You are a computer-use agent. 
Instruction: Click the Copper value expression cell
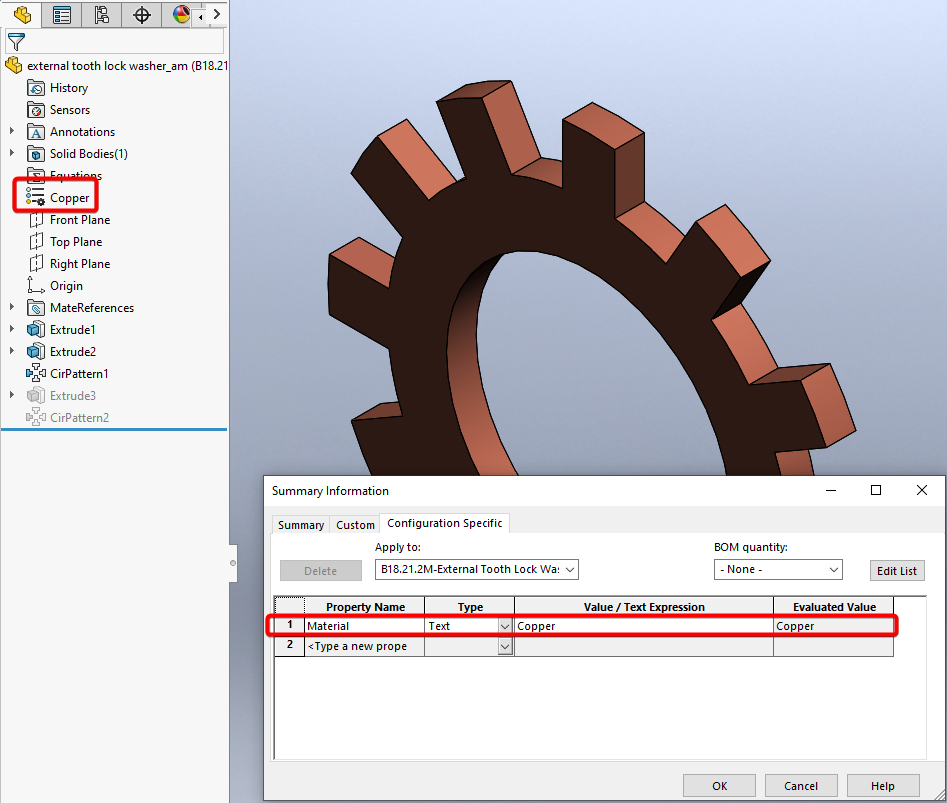click(644, 626)
